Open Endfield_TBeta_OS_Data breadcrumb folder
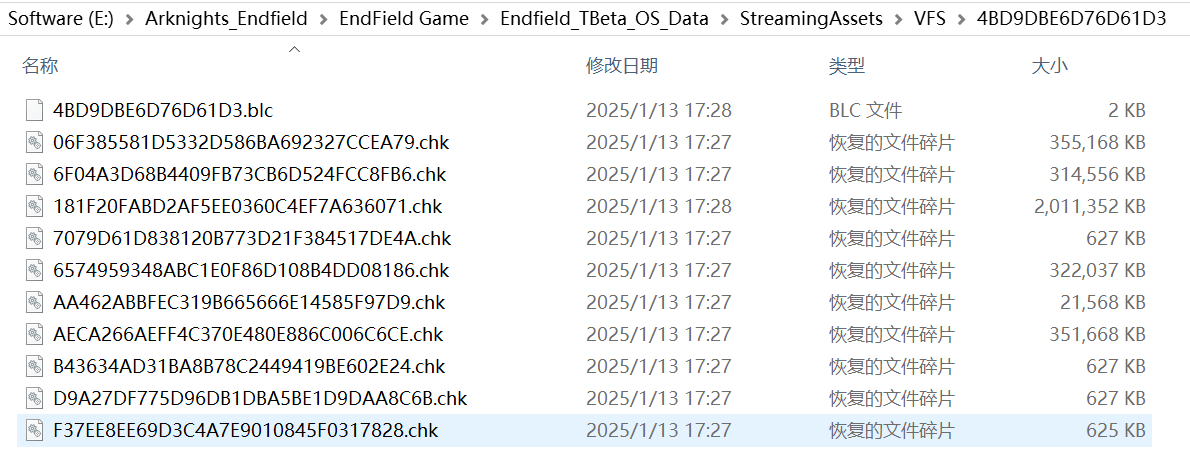The image size is (1190, 462). (603, 19)
